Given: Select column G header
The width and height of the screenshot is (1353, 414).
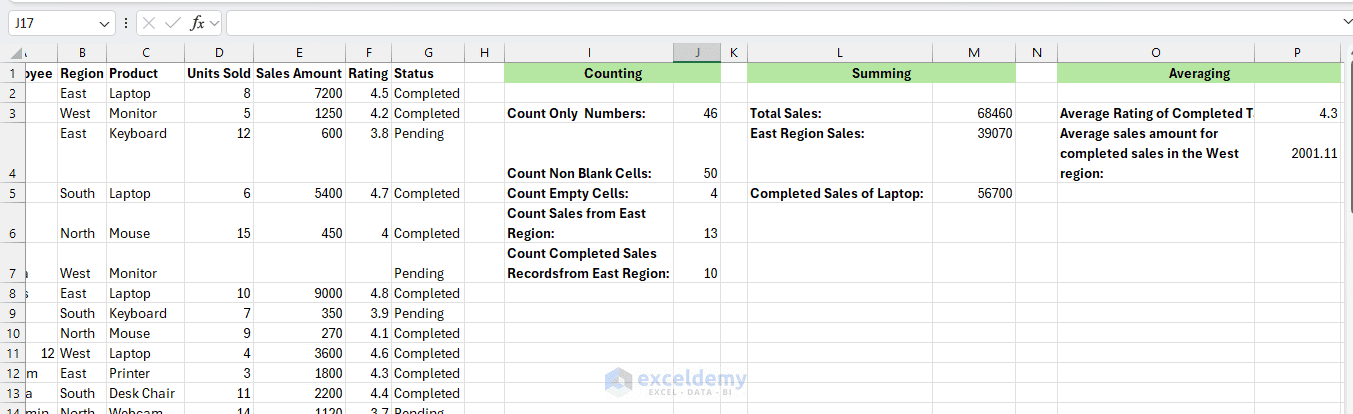Looking at the screenshot, I should click(x=428, y=53).
